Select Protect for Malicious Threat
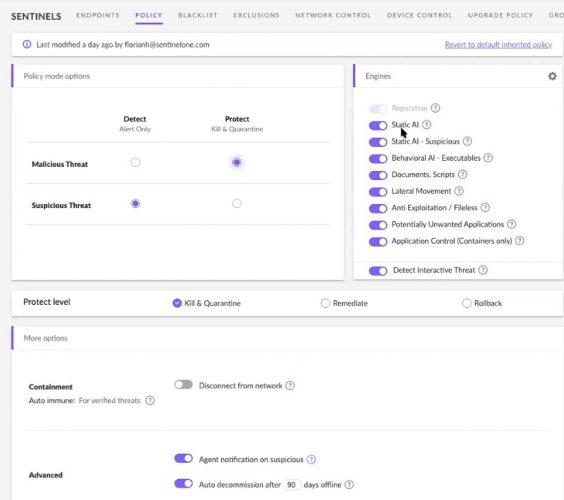 tap(236, 162)
